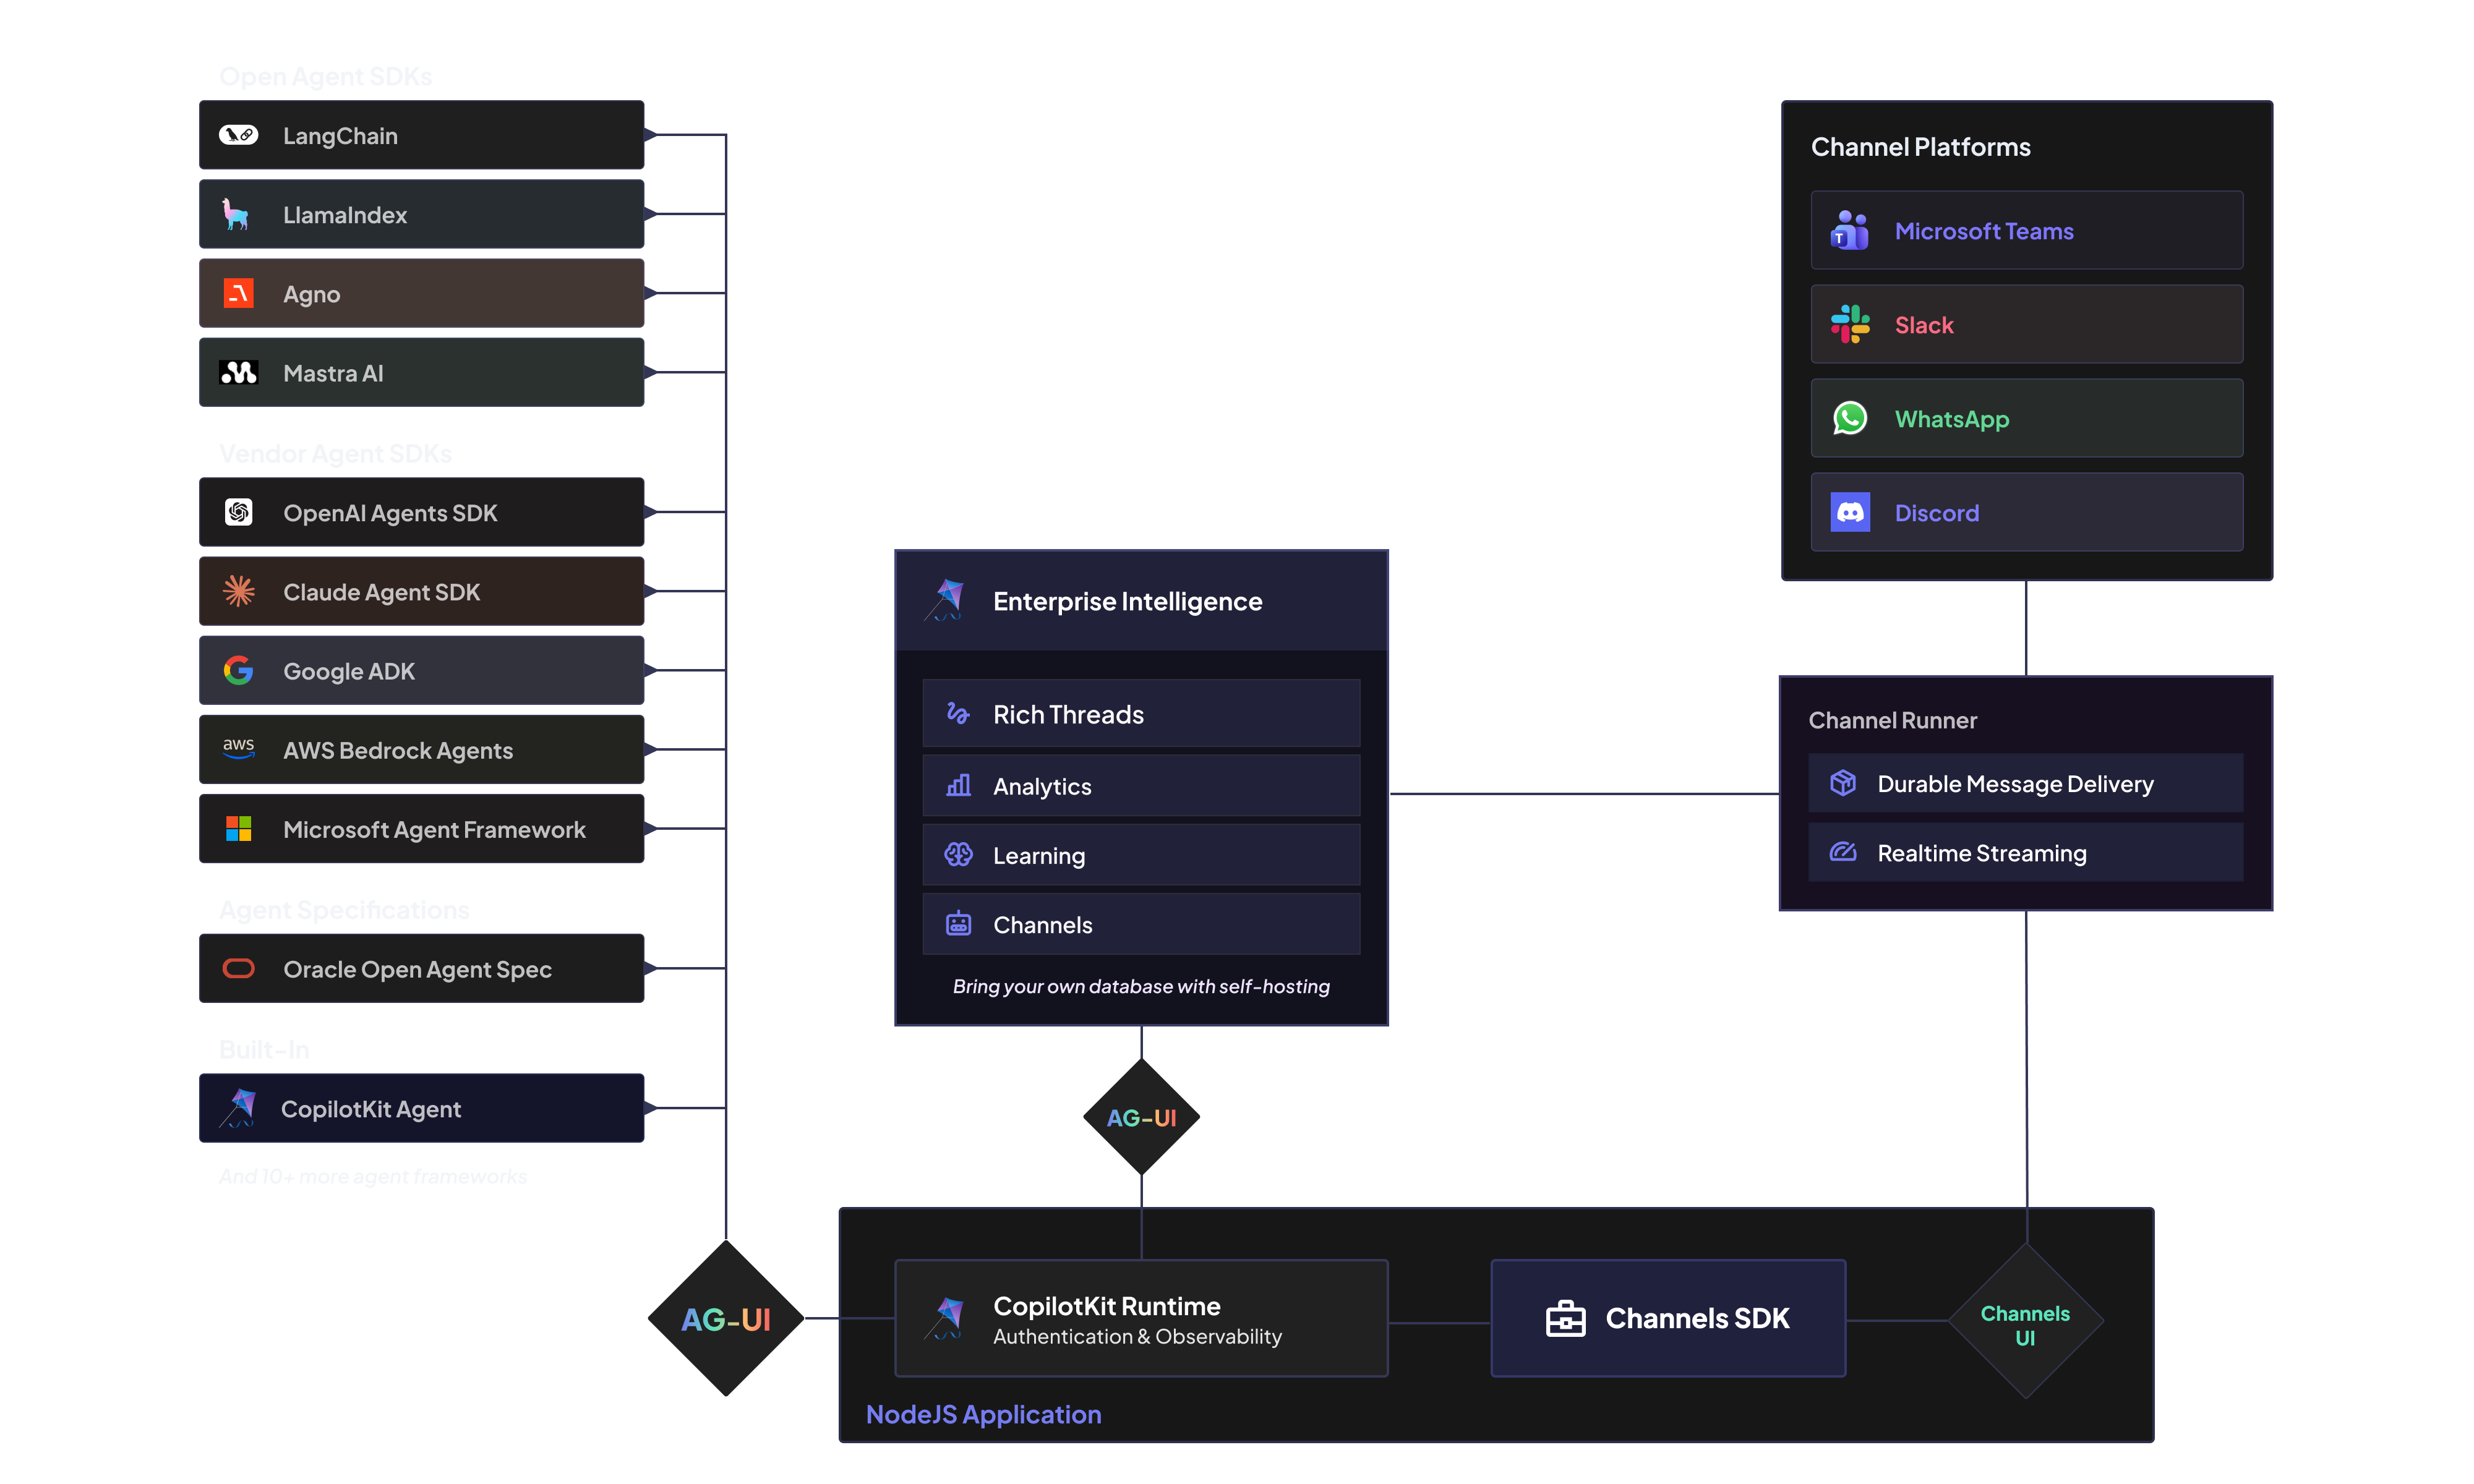Click the "Rich Threads" label
Viewport: 2474px width, 1484px height.
pos(1068,714)
